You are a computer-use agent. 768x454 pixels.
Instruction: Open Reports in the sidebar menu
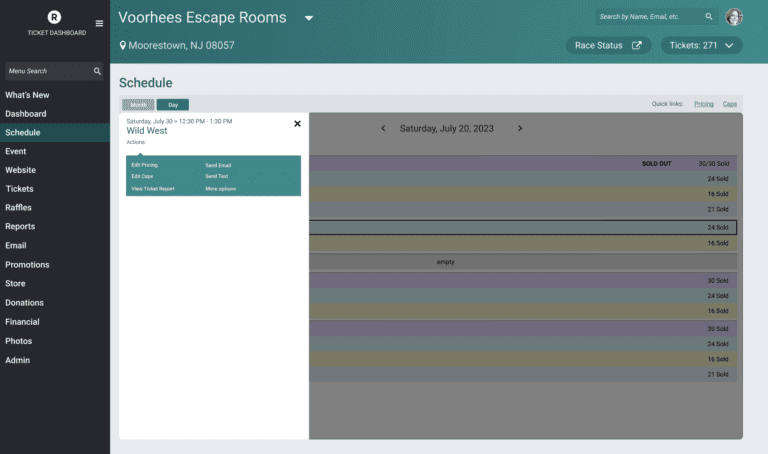[20, 227]
